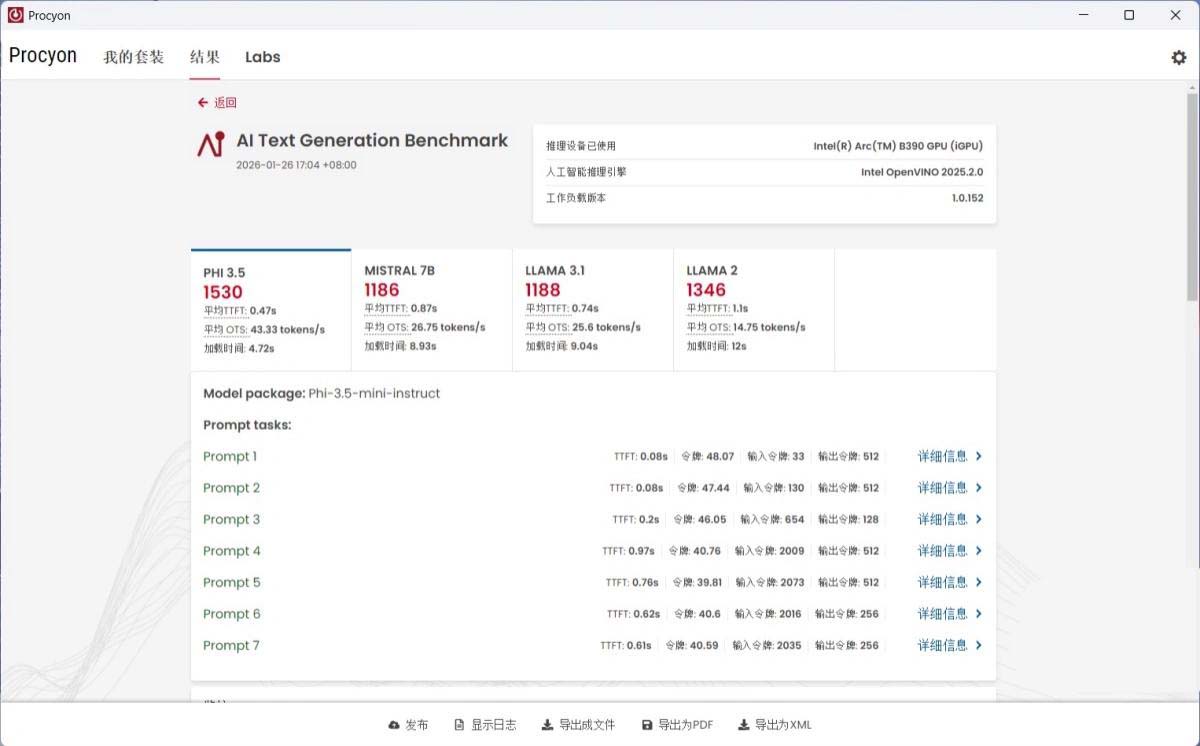Click the Prompt 6 label
Screen dimensions: 1200x746
click(x=232, y=614)
